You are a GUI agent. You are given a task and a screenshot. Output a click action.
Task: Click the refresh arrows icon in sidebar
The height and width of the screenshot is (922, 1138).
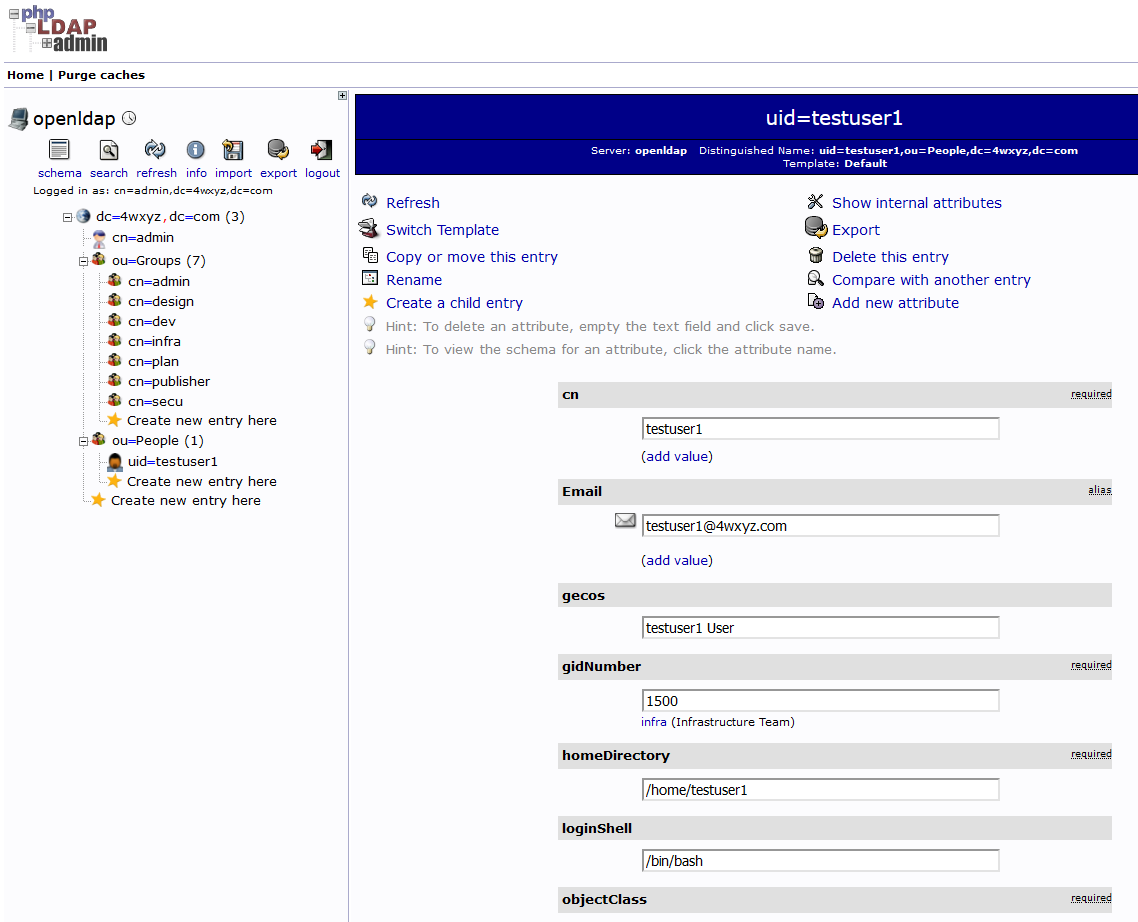pos(155,150)
